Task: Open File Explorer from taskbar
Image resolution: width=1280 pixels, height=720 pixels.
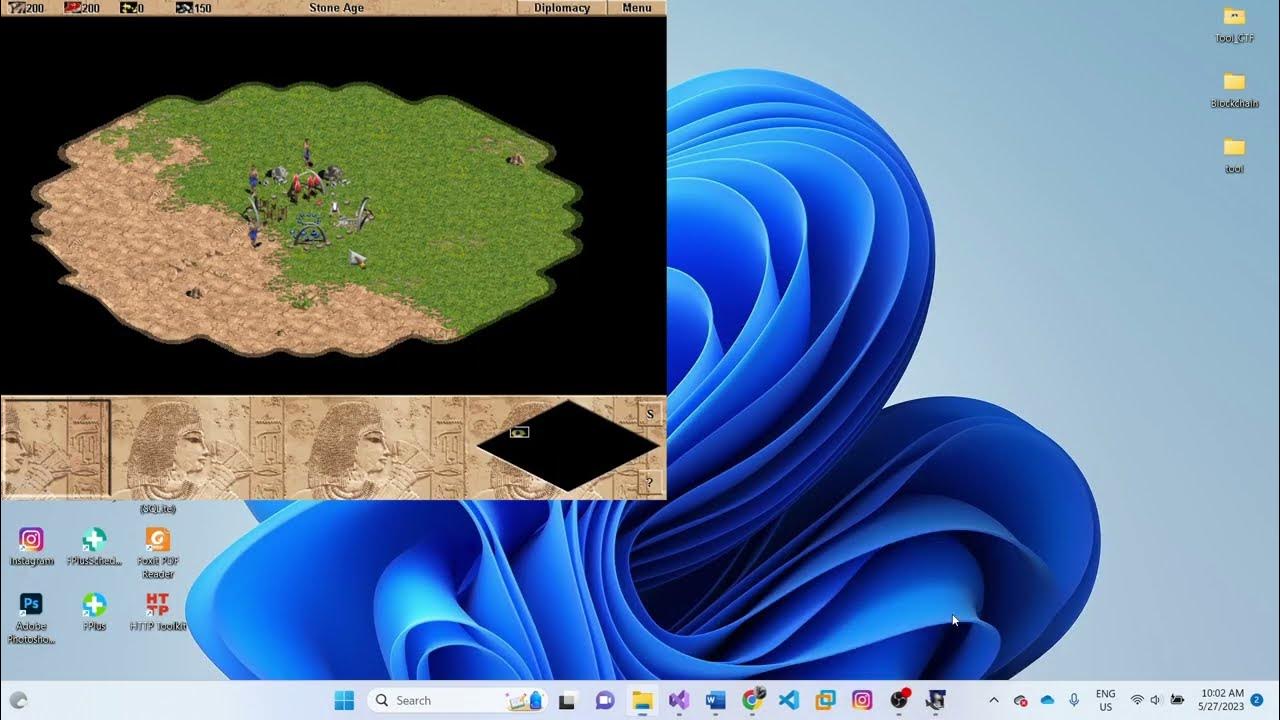Action: point(641,700)
